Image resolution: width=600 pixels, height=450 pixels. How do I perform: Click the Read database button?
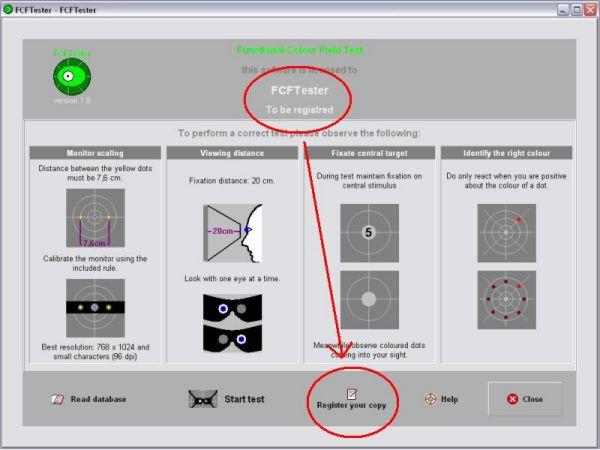click(x=89, y=399)
